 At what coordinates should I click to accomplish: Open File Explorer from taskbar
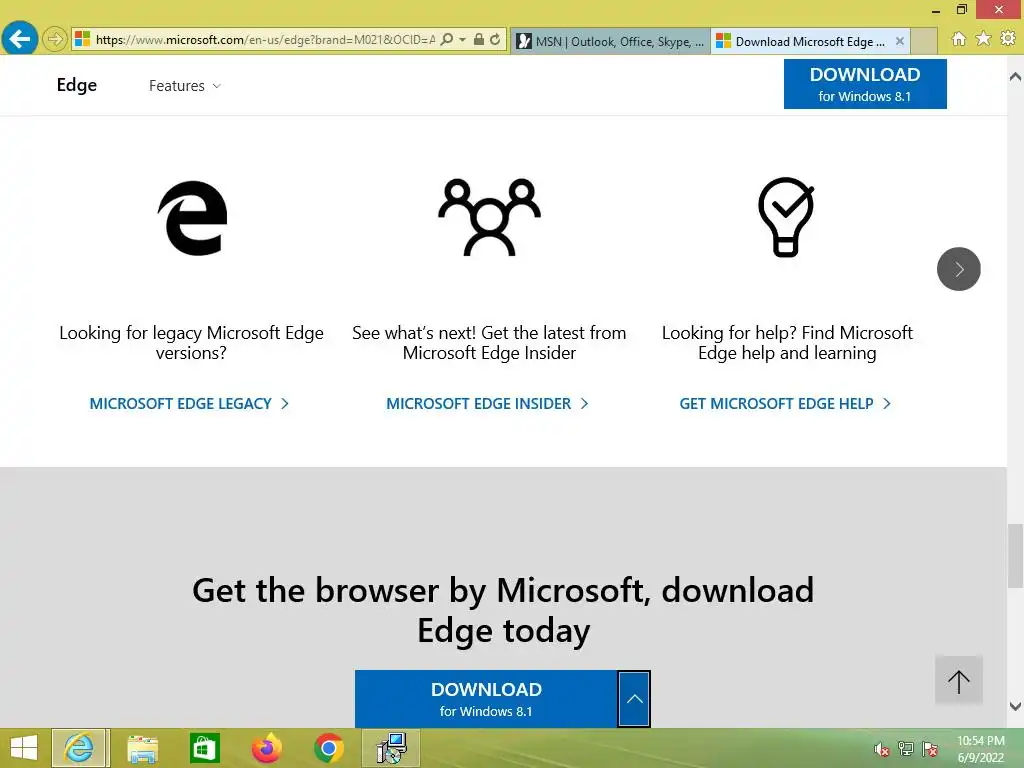(x=143, y=748)
